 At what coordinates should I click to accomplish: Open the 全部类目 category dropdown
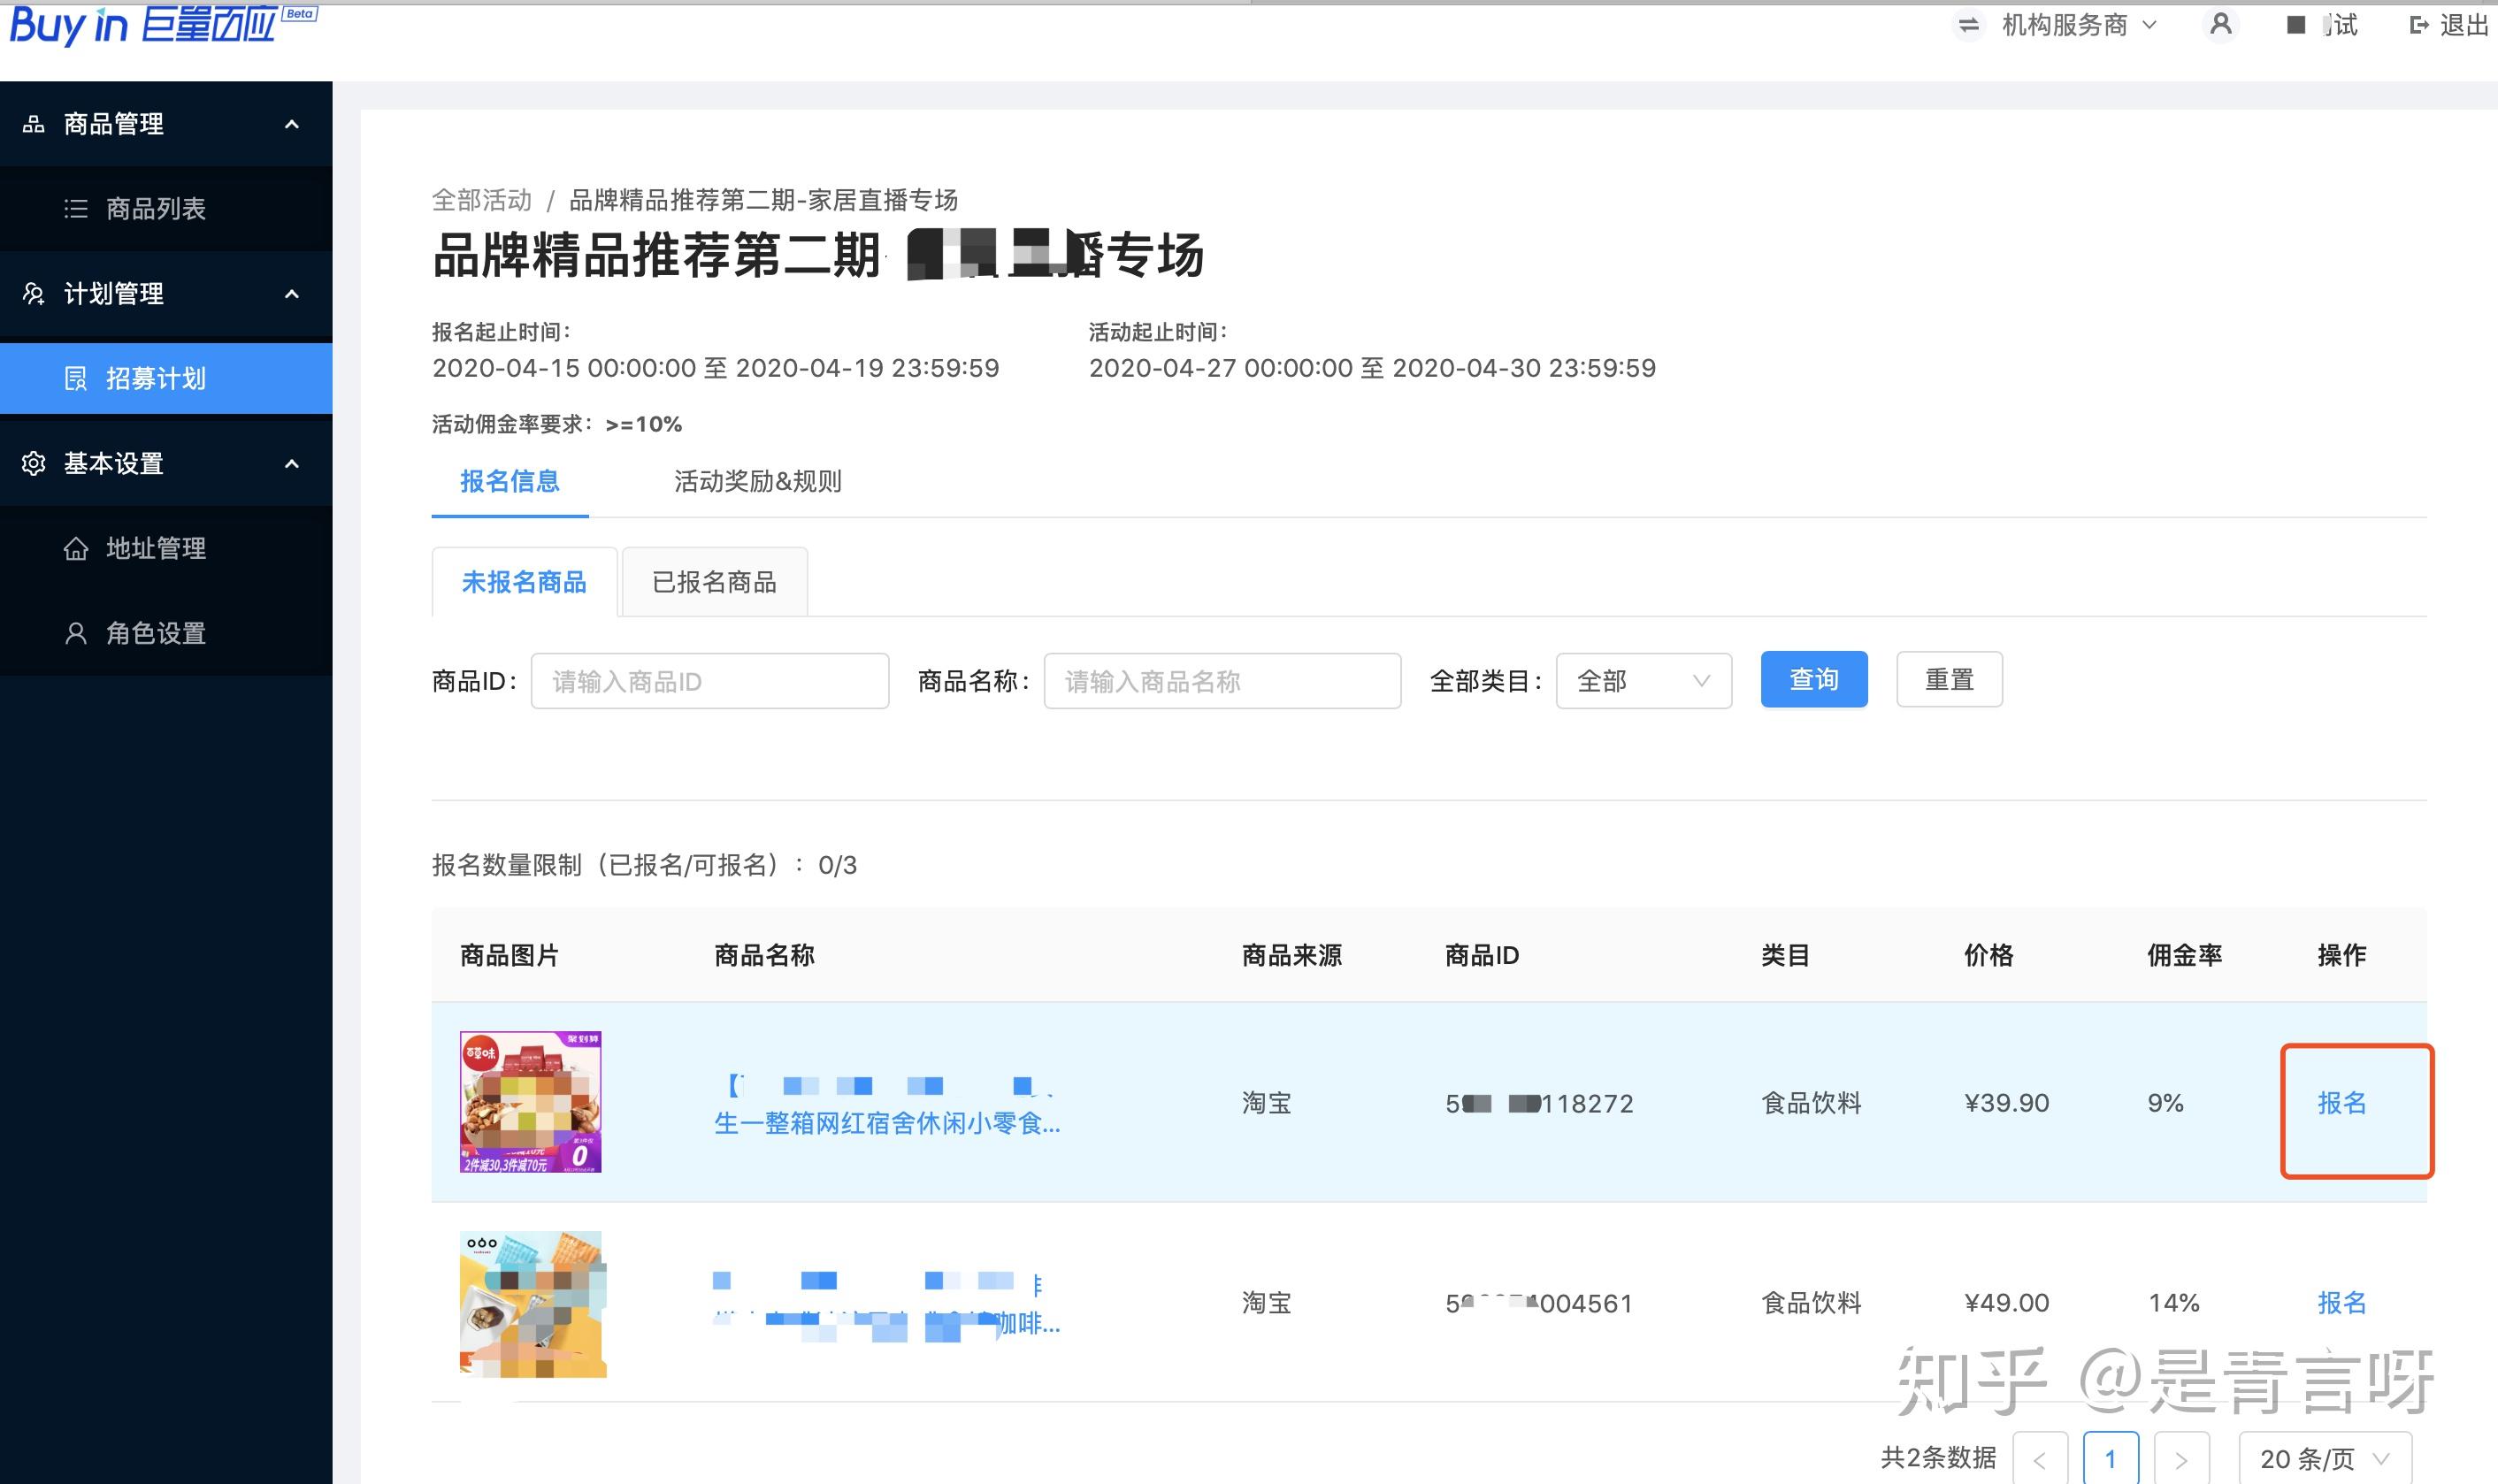(x=1644, y=681)
